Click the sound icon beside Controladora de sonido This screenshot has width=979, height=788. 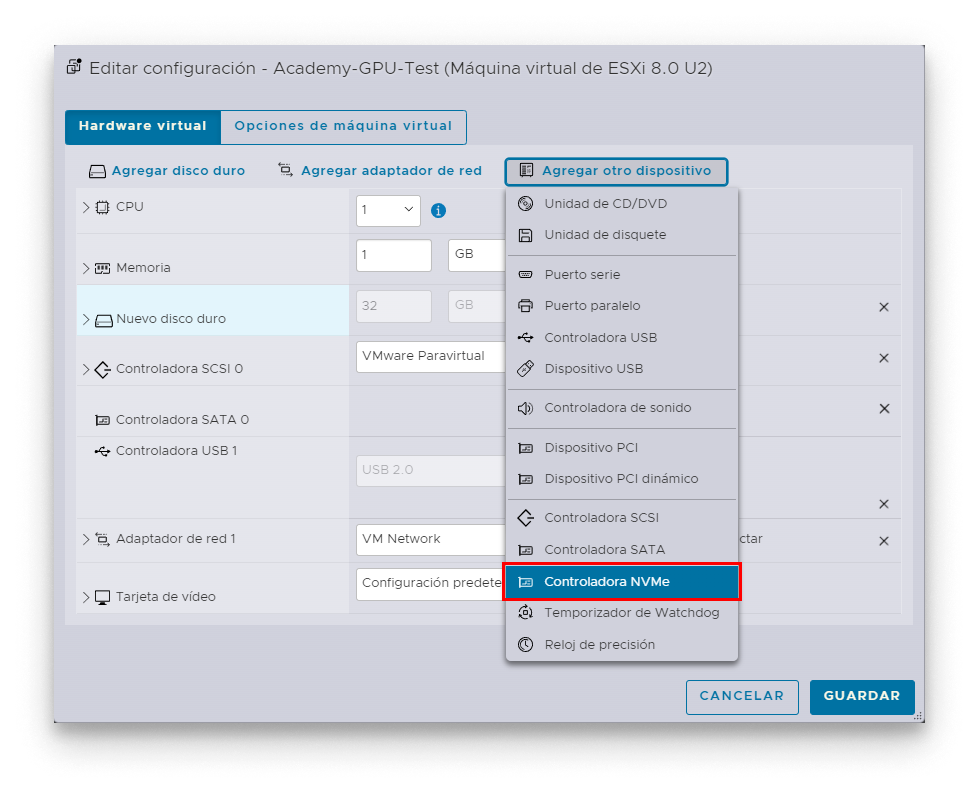pos(525,408)
